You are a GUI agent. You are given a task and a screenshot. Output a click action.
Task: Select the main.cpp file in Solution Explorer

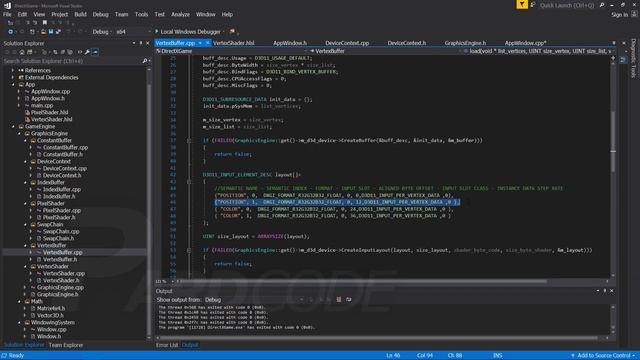[x=42, y=105]
